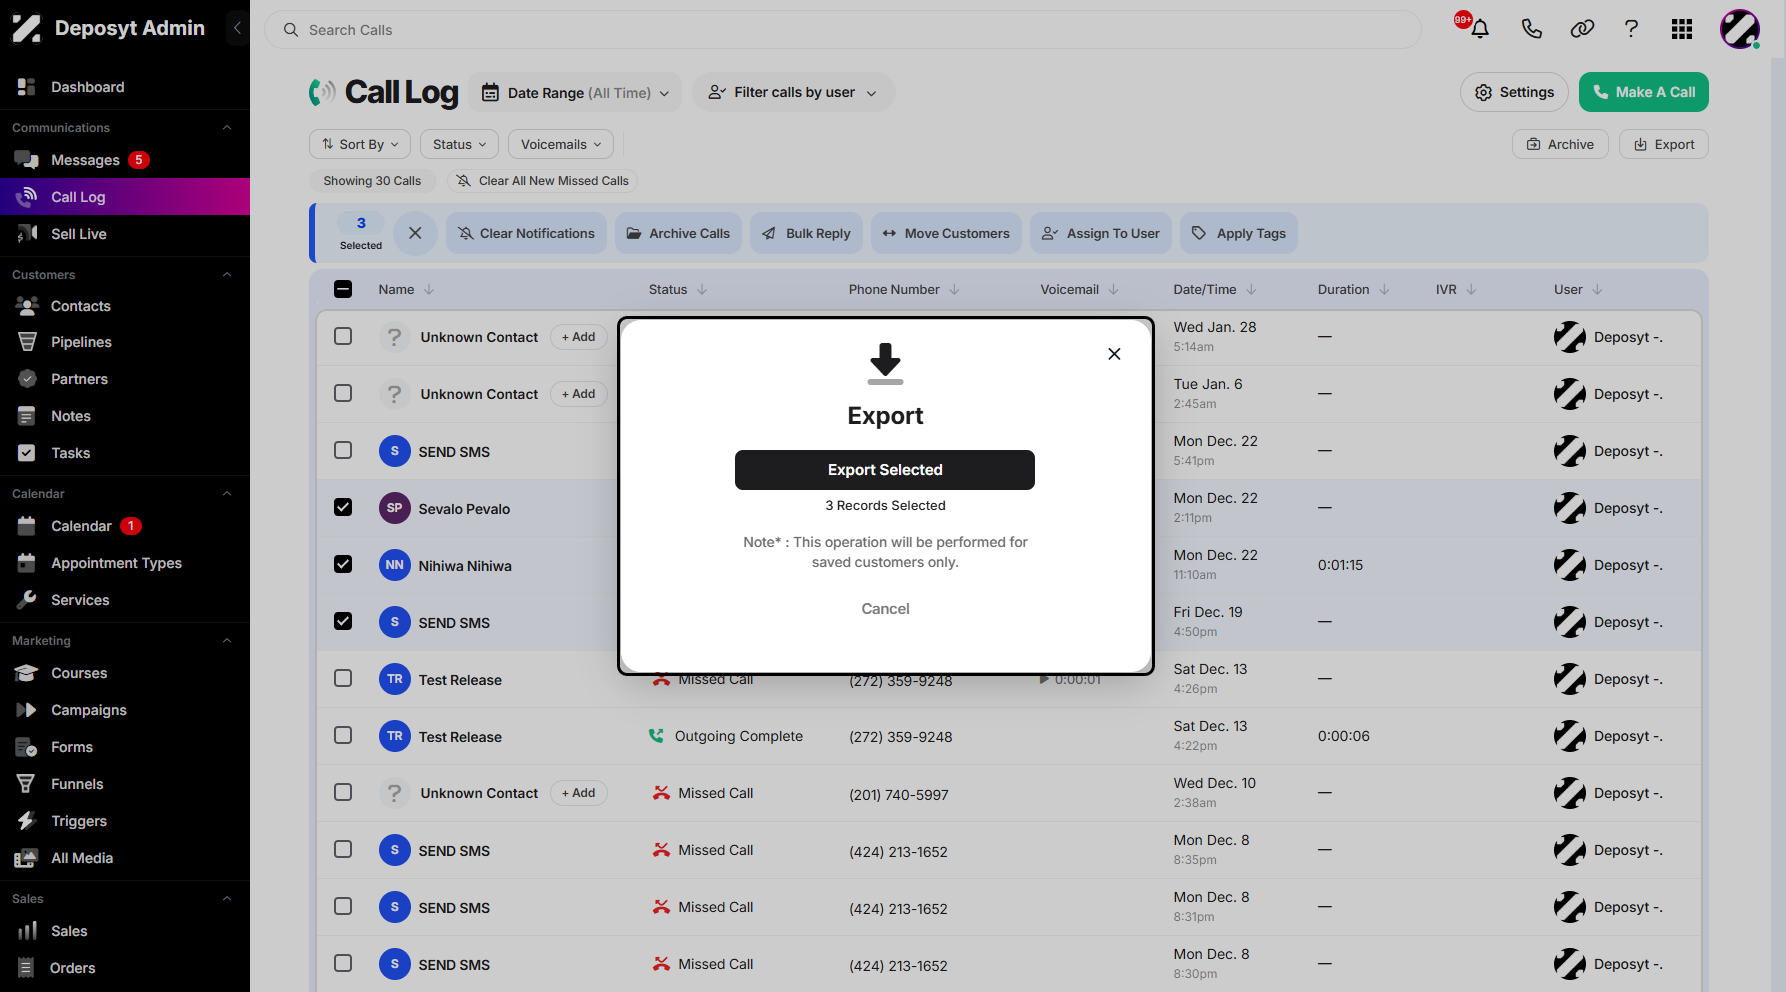This screenshot has height=992, width=1786.
Task: Open the Status filter dropdown
Action: [459, 144]
